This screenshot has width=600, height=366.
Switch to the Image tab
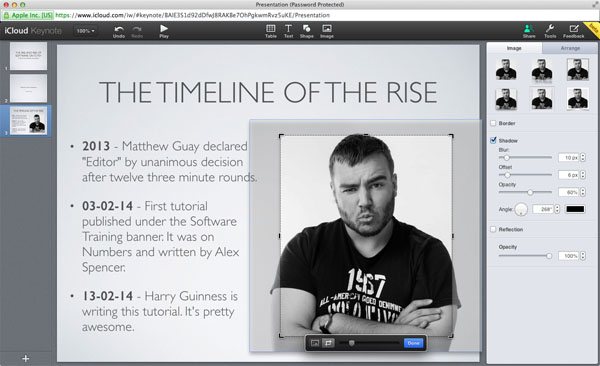[x=514, y=48]
